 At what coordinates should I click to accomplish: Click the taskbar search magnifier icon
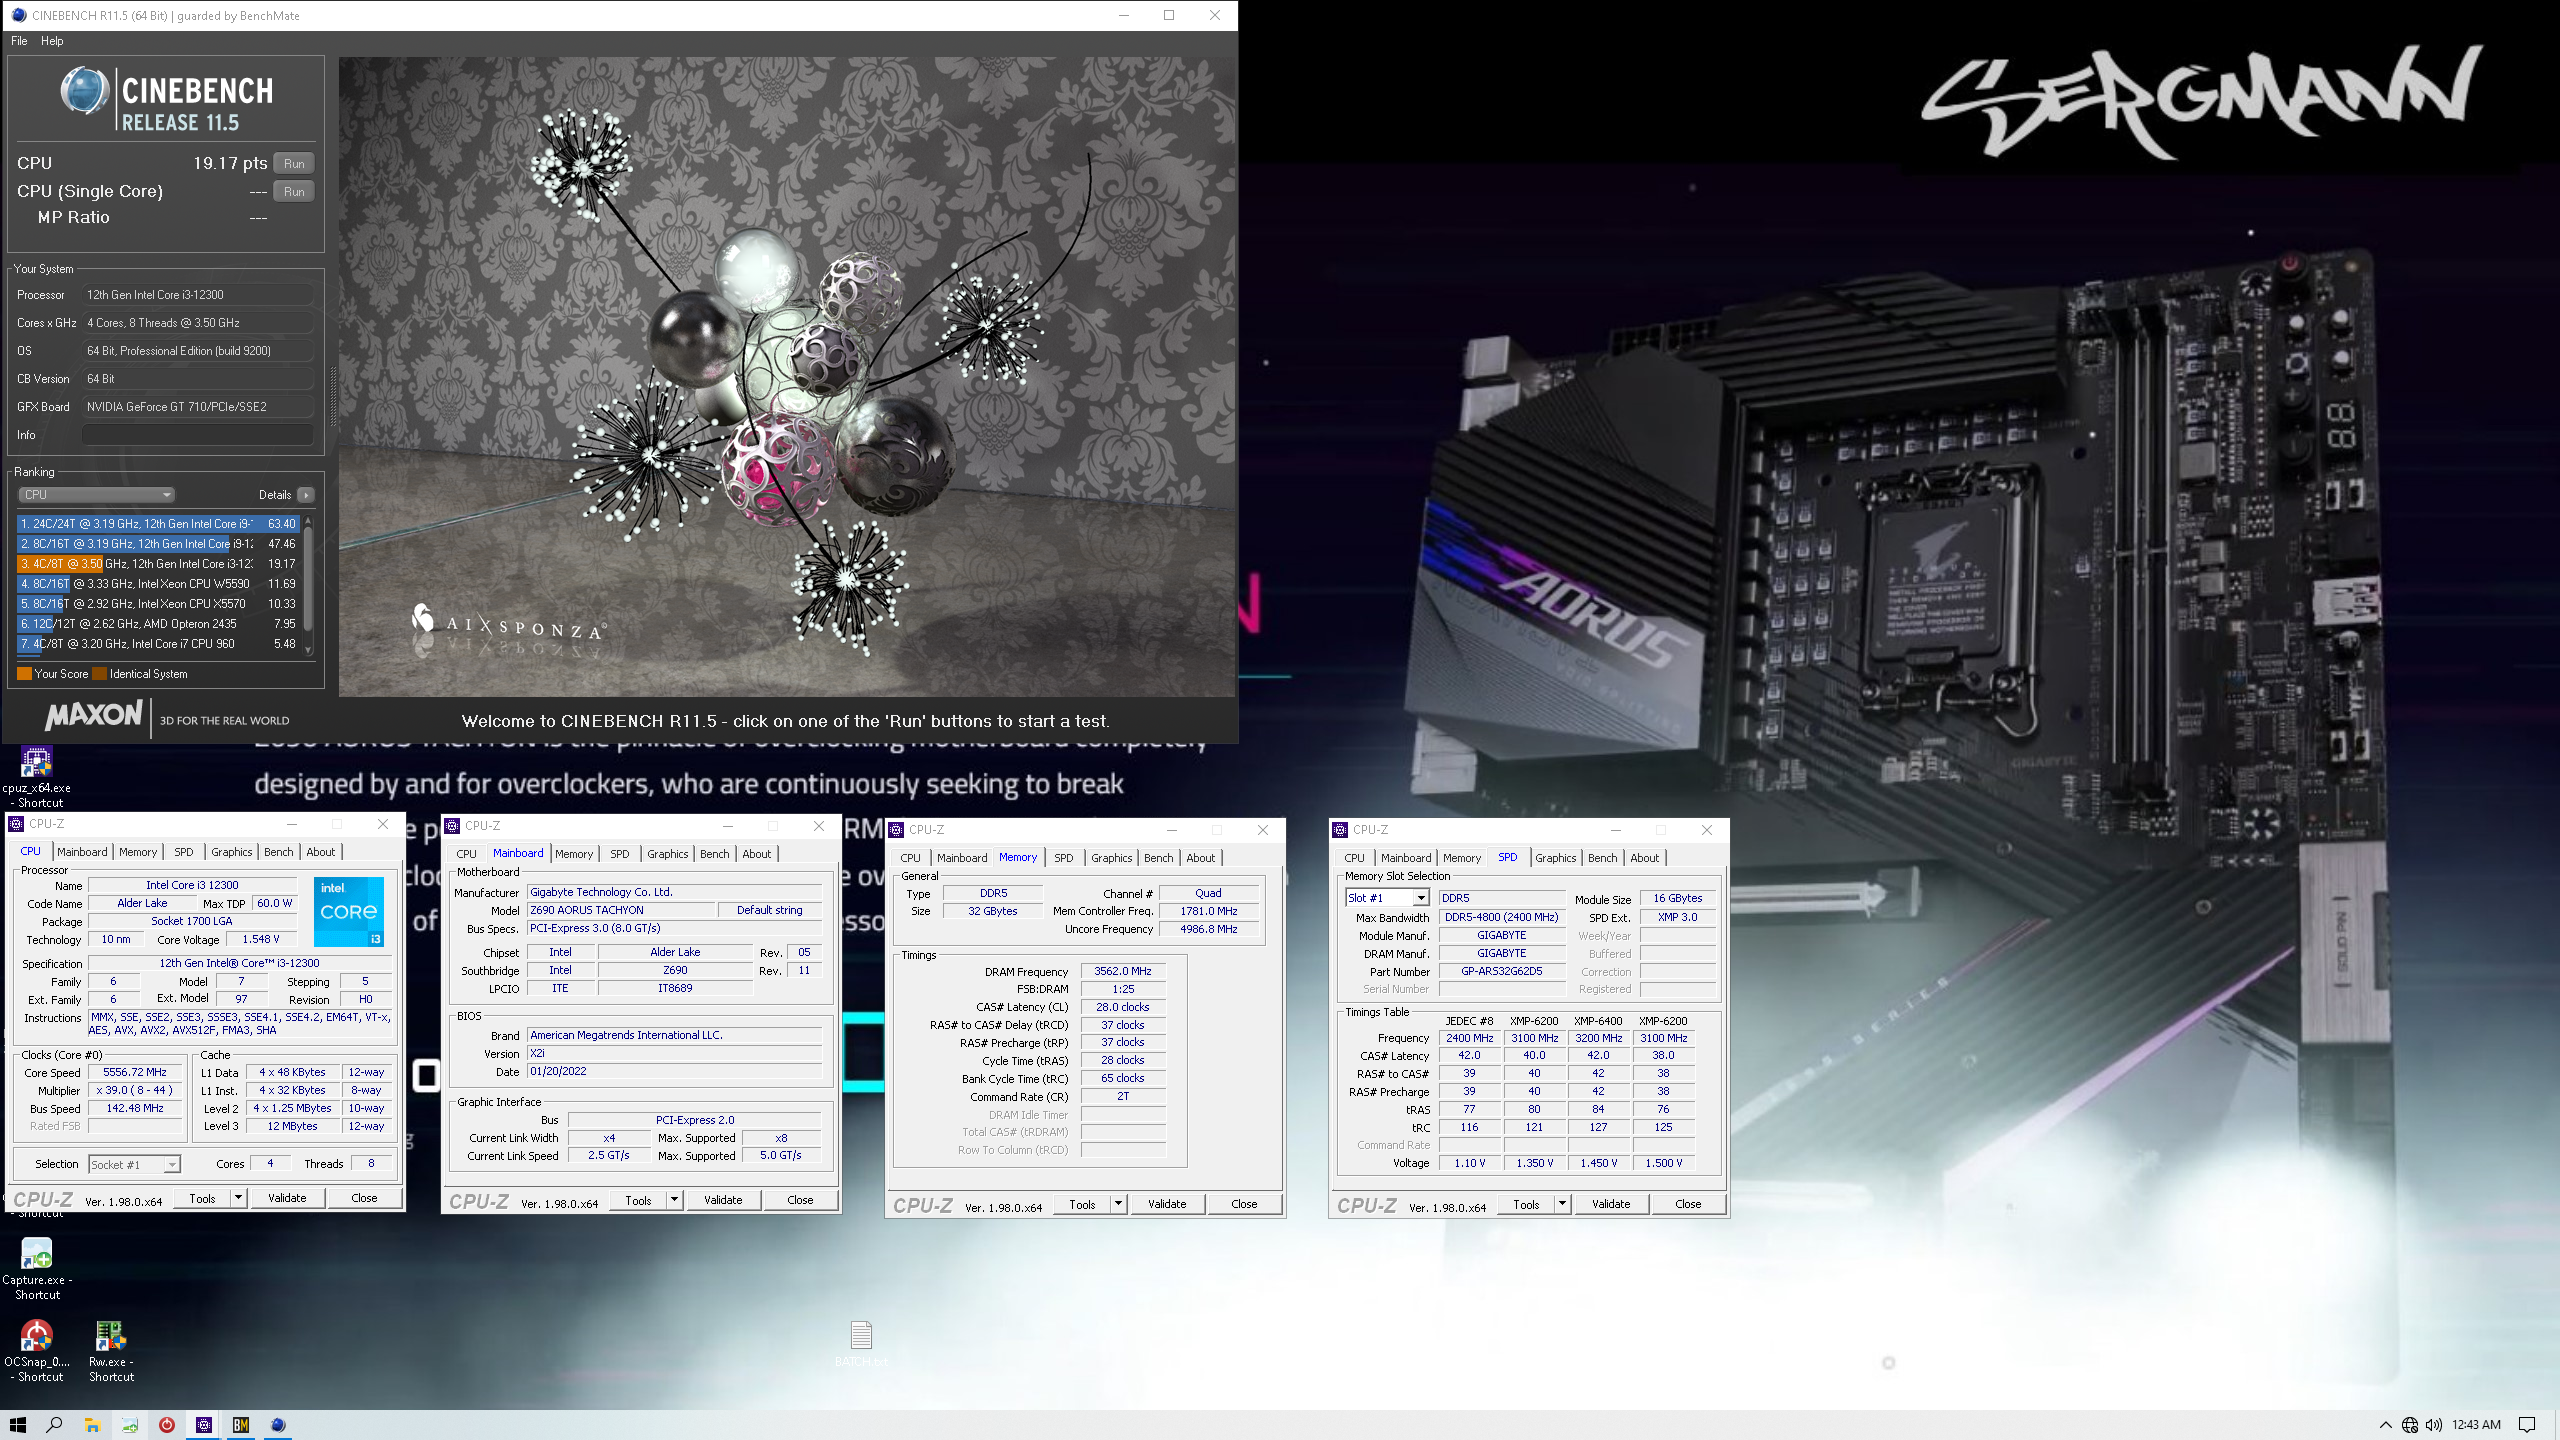point(55,1425)
